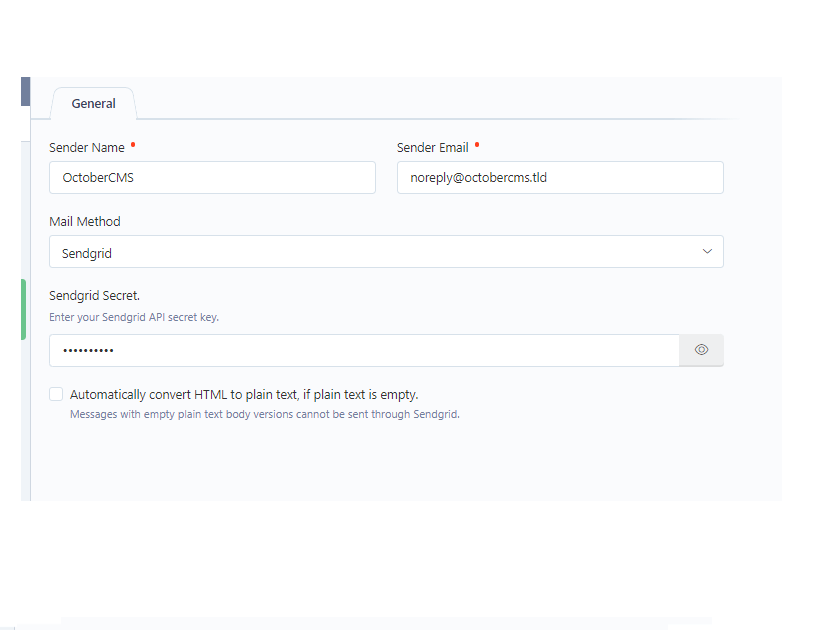Switch to the General tab

94,104
